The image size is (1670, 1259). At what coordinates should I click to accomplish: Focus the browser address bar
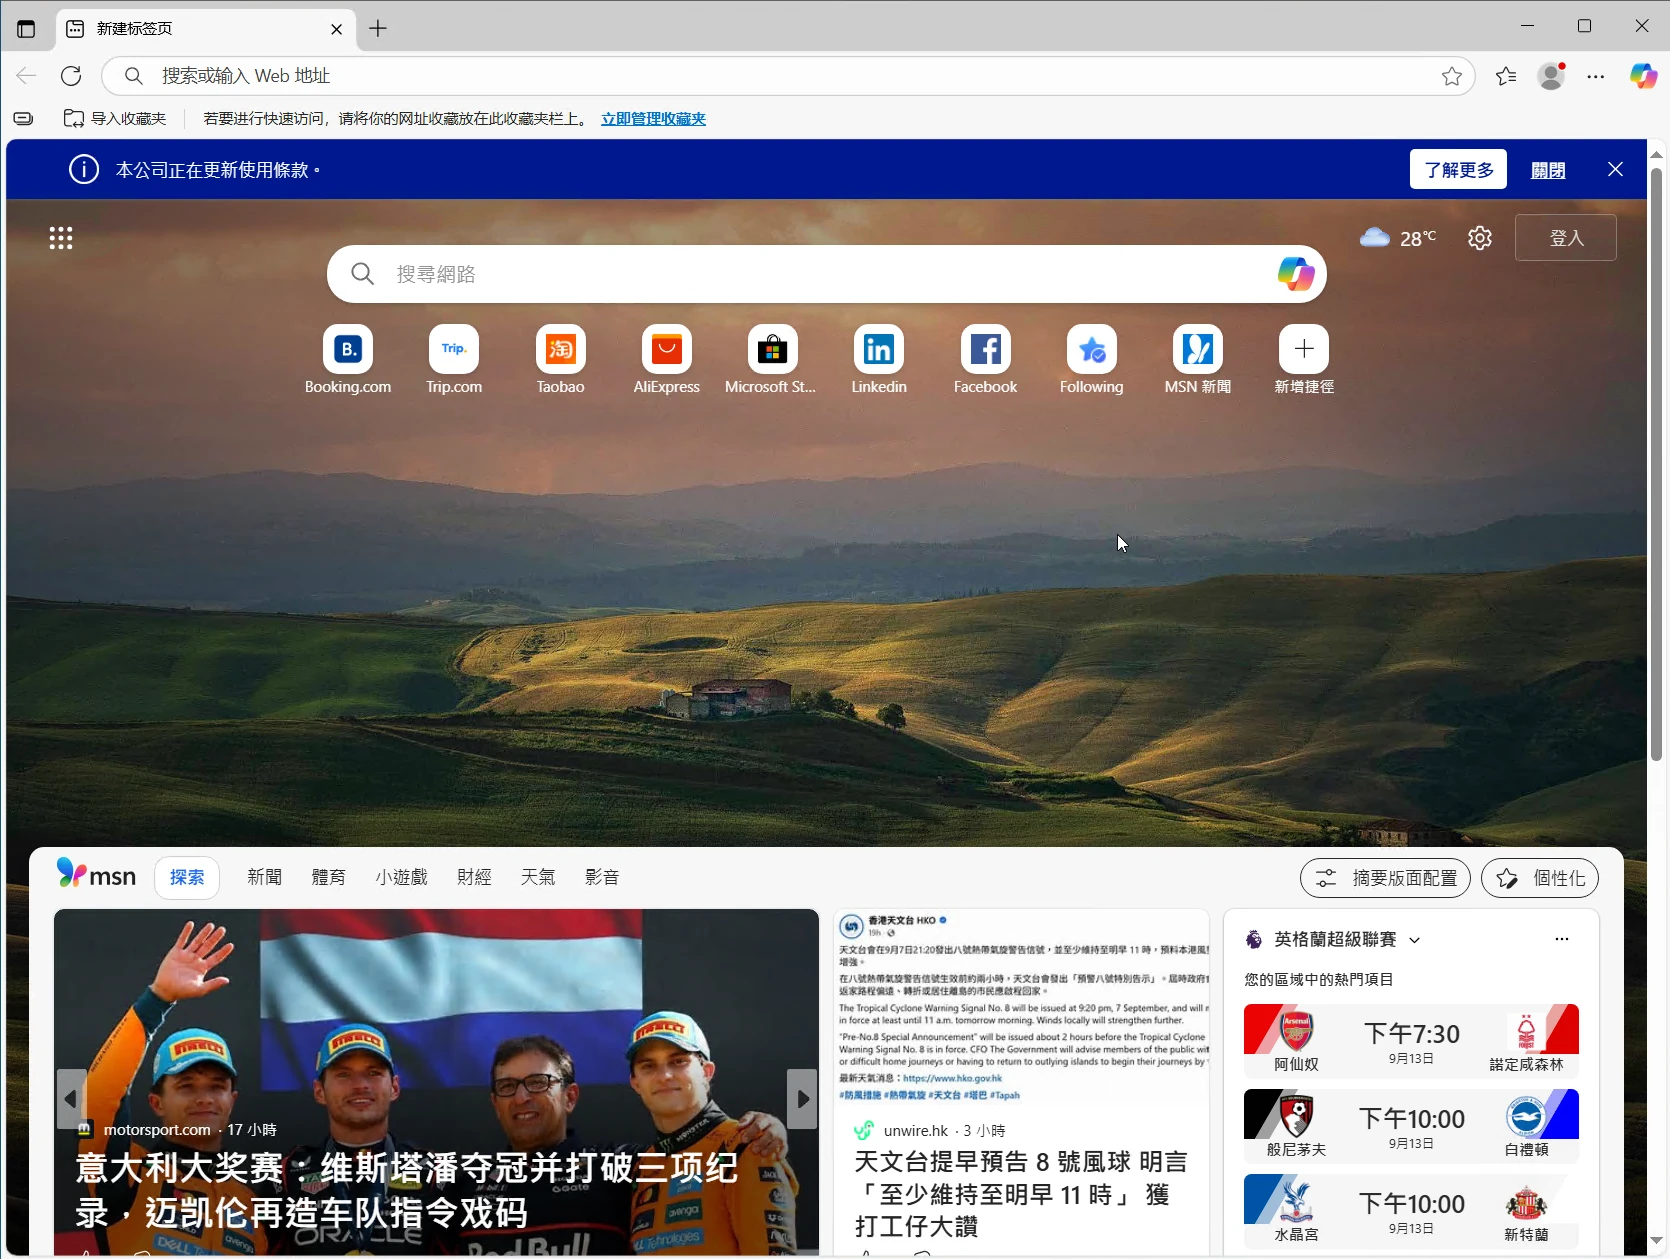(x=788, y=76)
